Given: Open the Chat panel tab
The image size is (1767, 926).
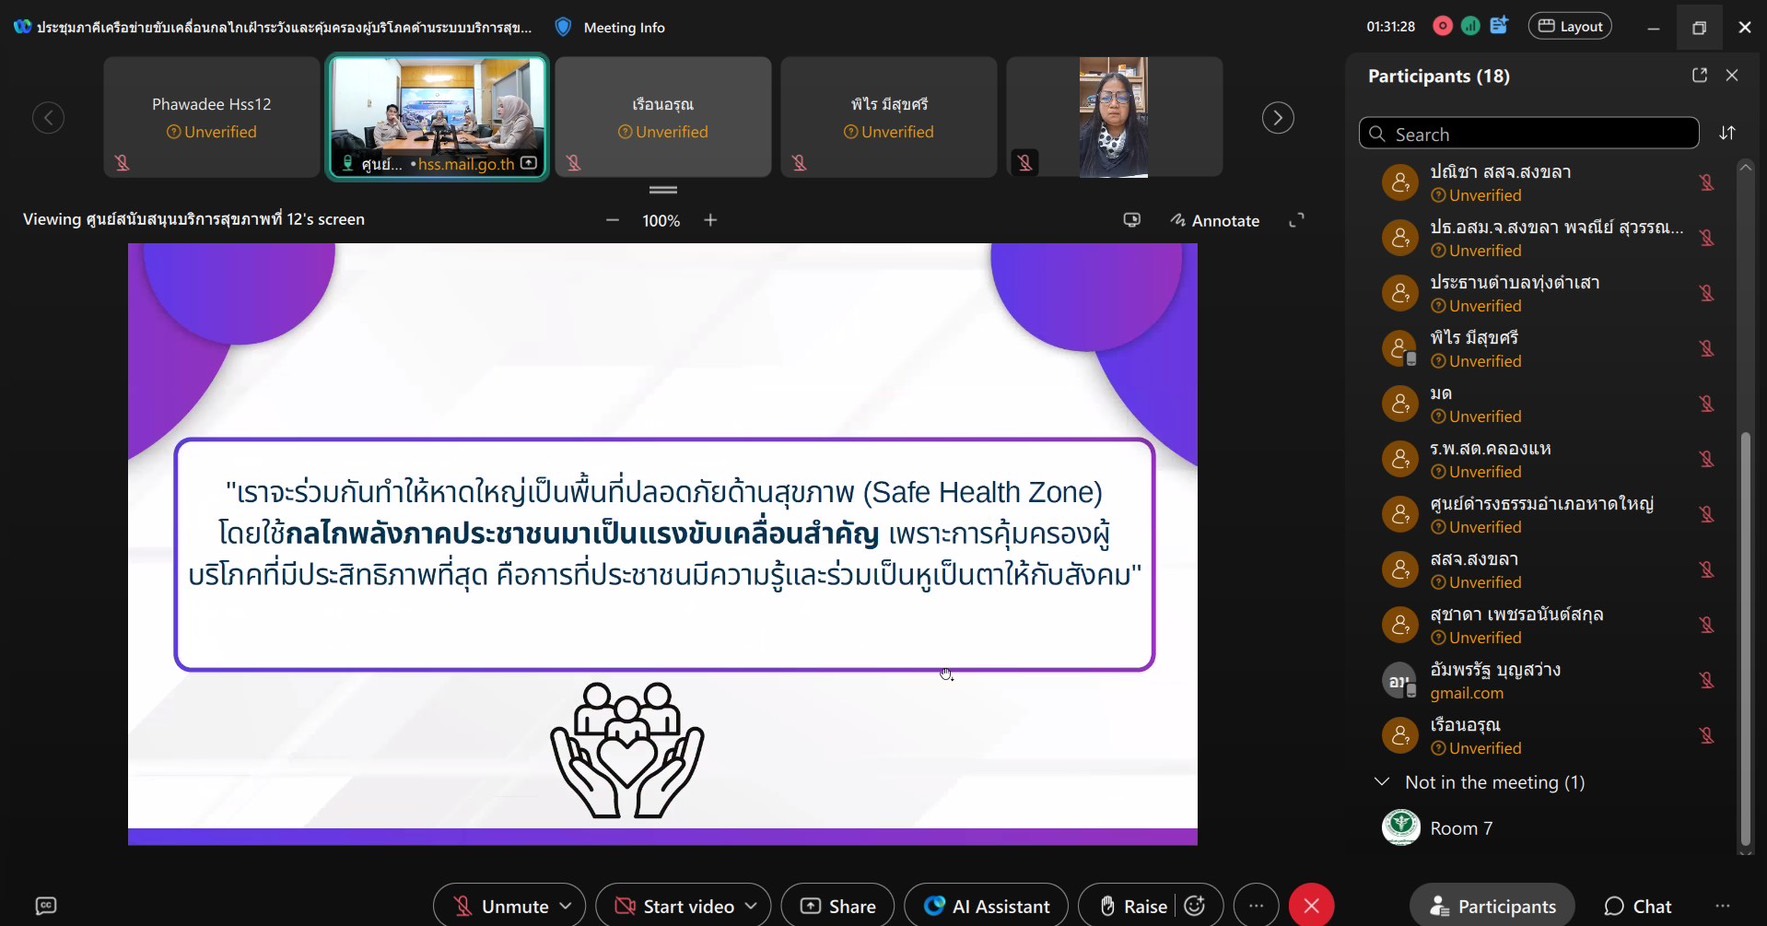Looking at the screenshot, I should click(1637, 906).
